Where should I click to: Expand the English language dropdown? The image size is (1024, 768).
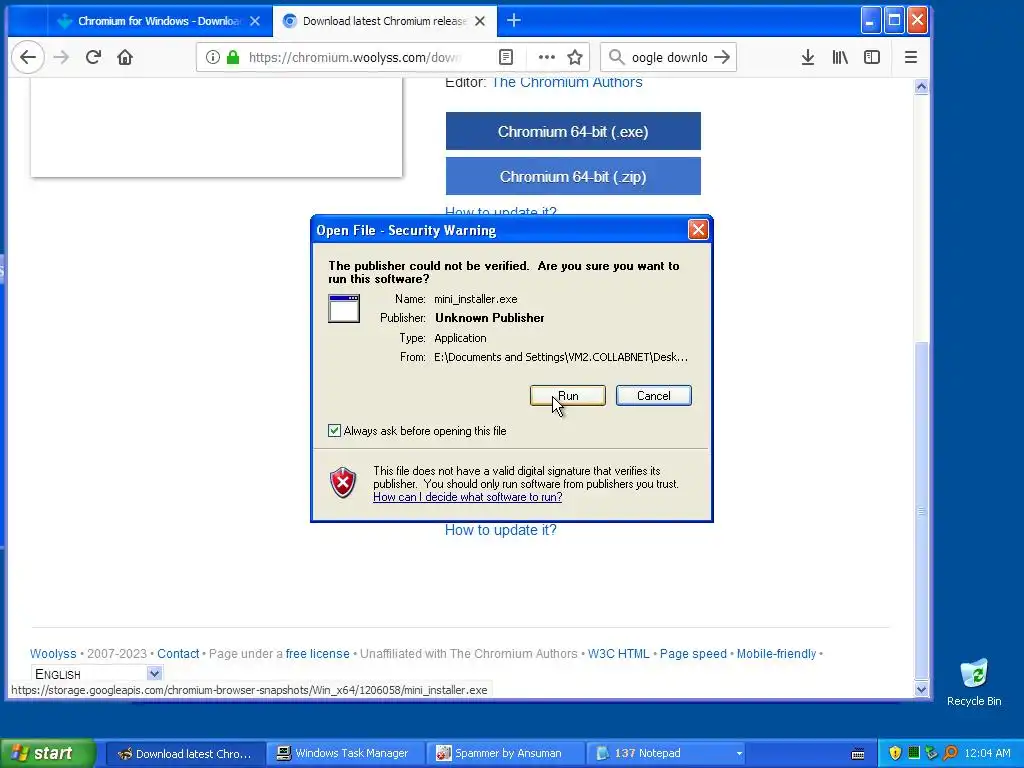click(x=154, y=673)
